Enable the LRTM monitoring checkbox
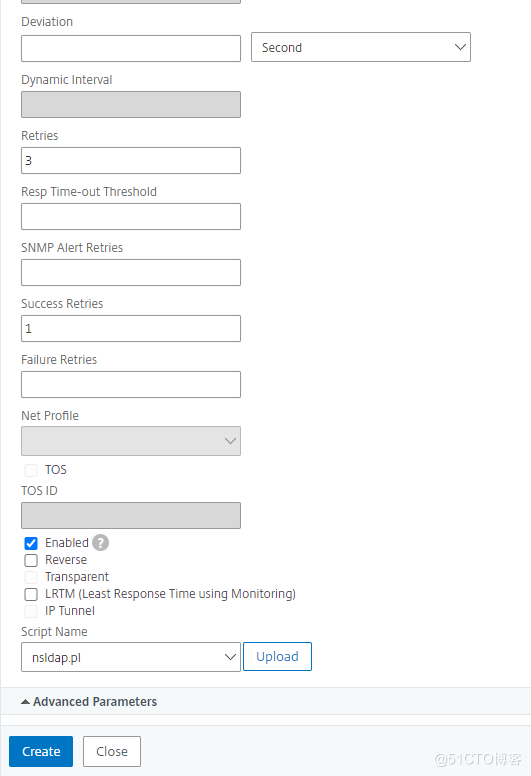 click(31, 594)
